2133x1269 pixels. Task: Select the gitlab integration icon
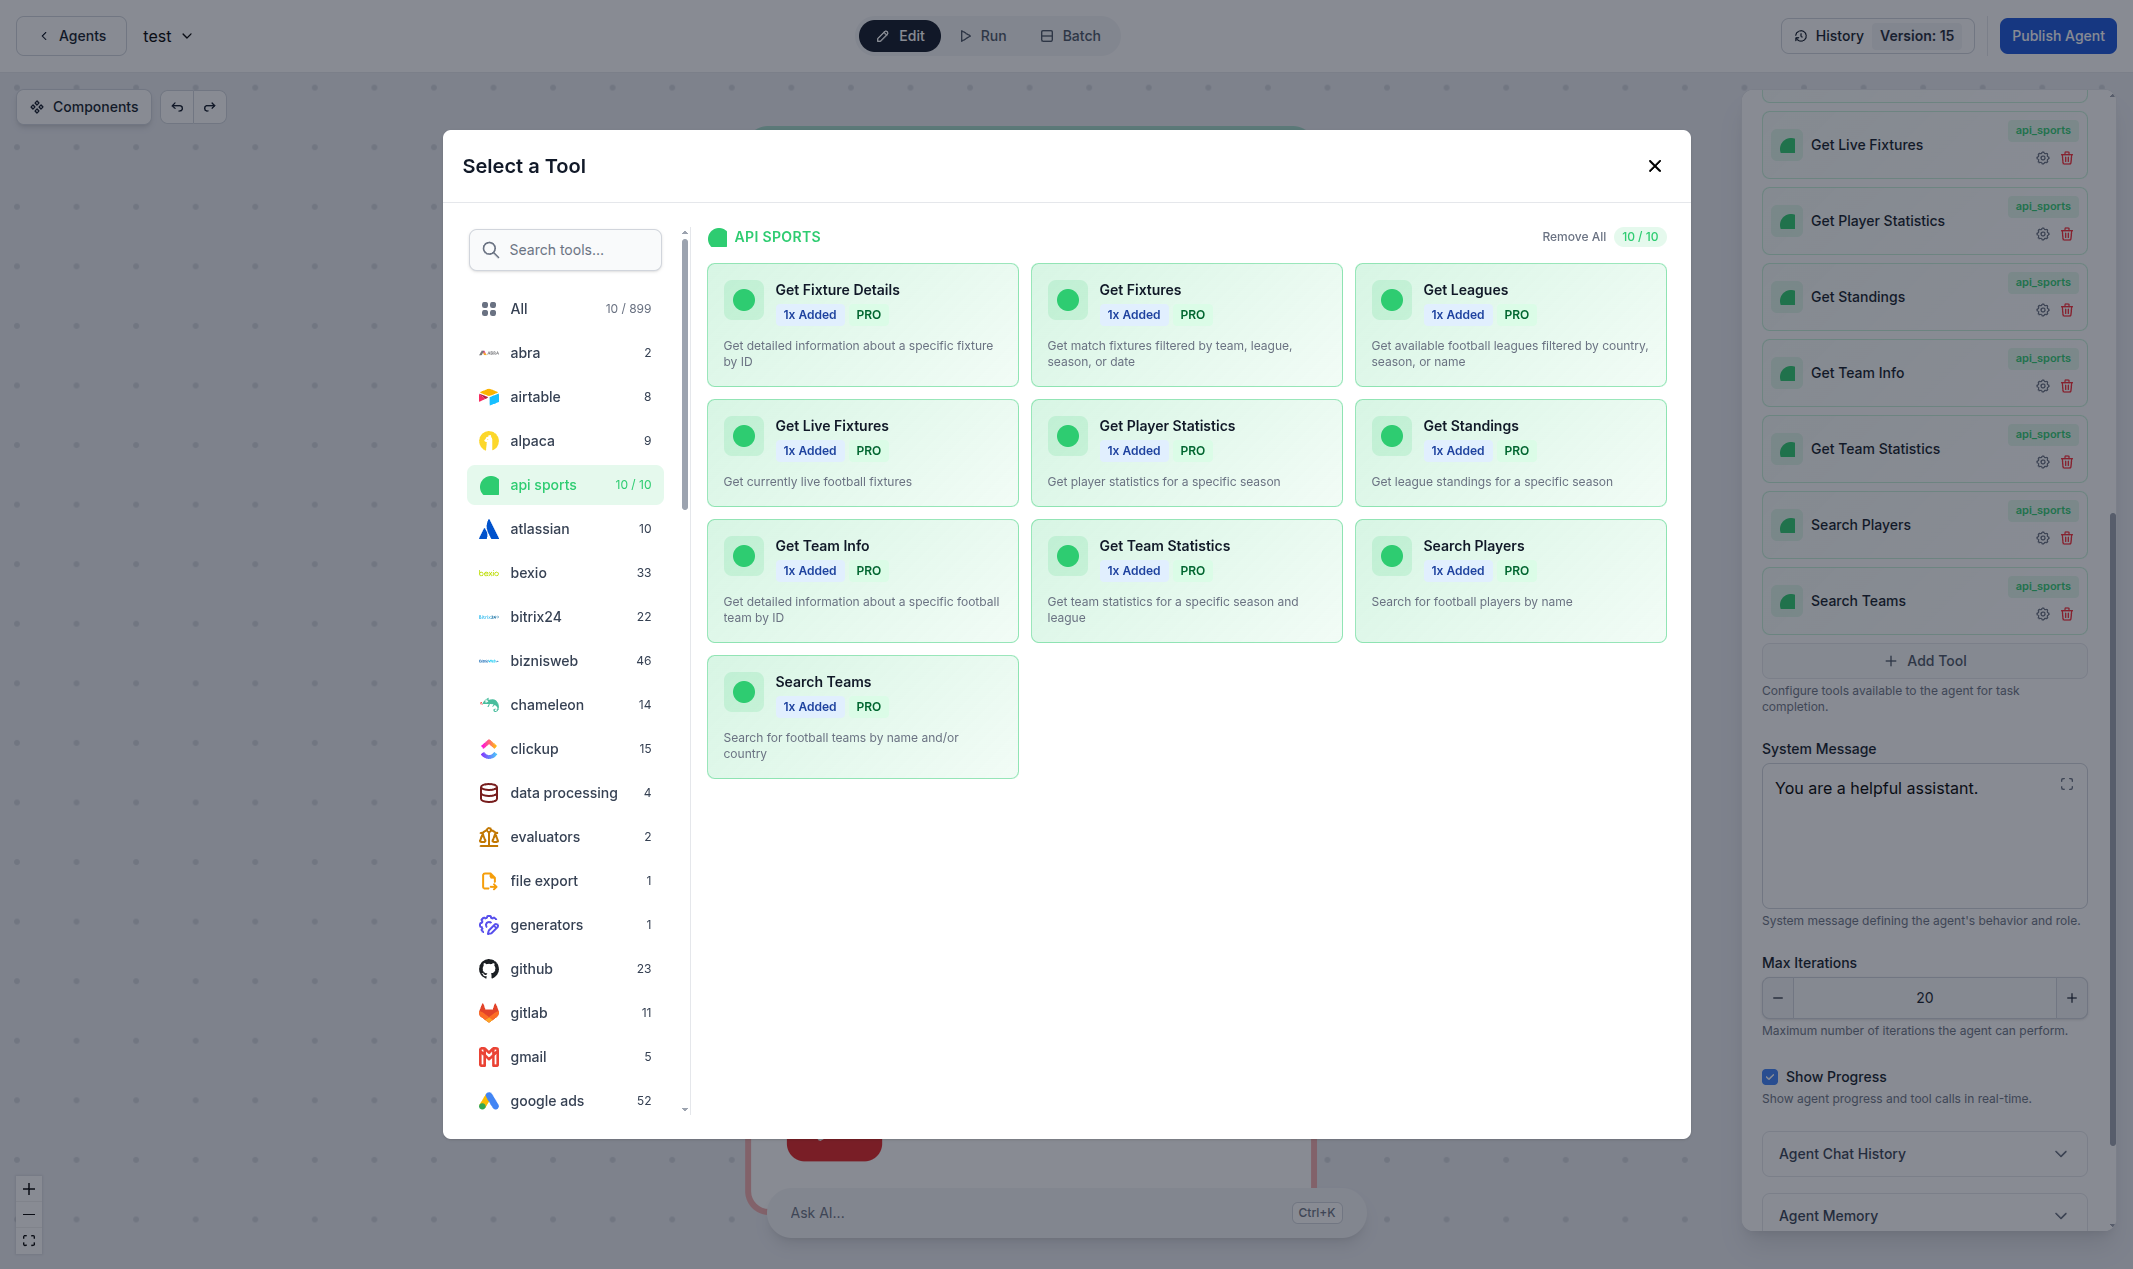click(x=488, y=1012)
